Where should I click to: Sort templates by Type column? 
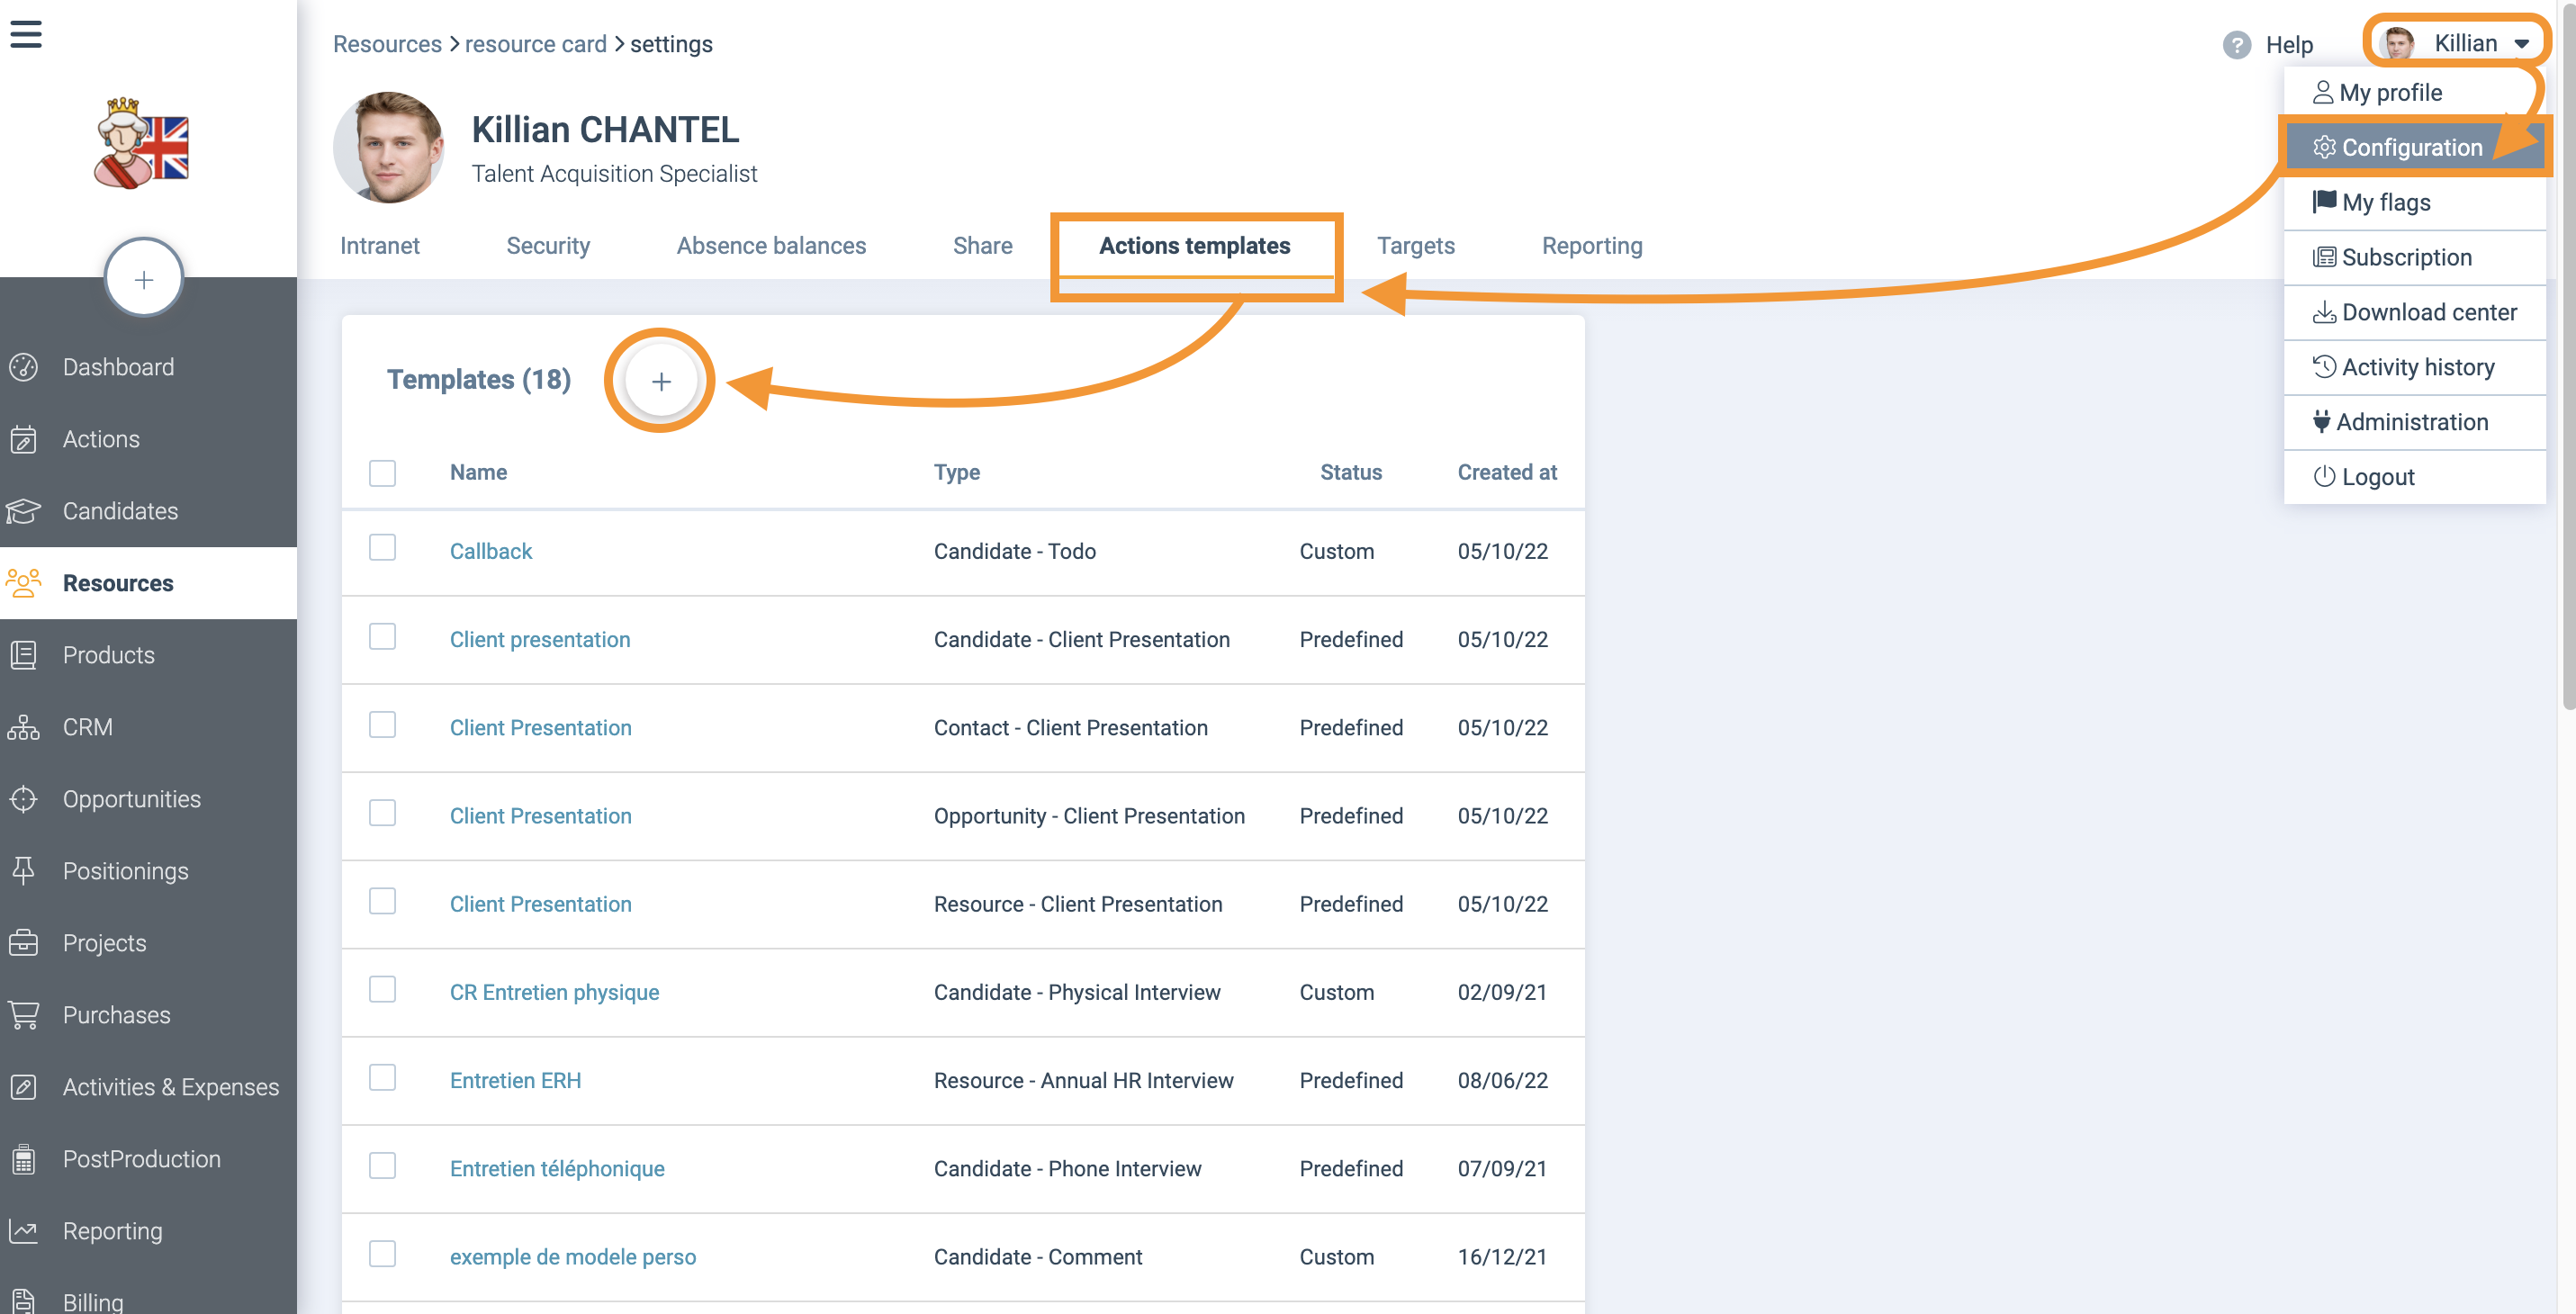click(x=956, y=472)
